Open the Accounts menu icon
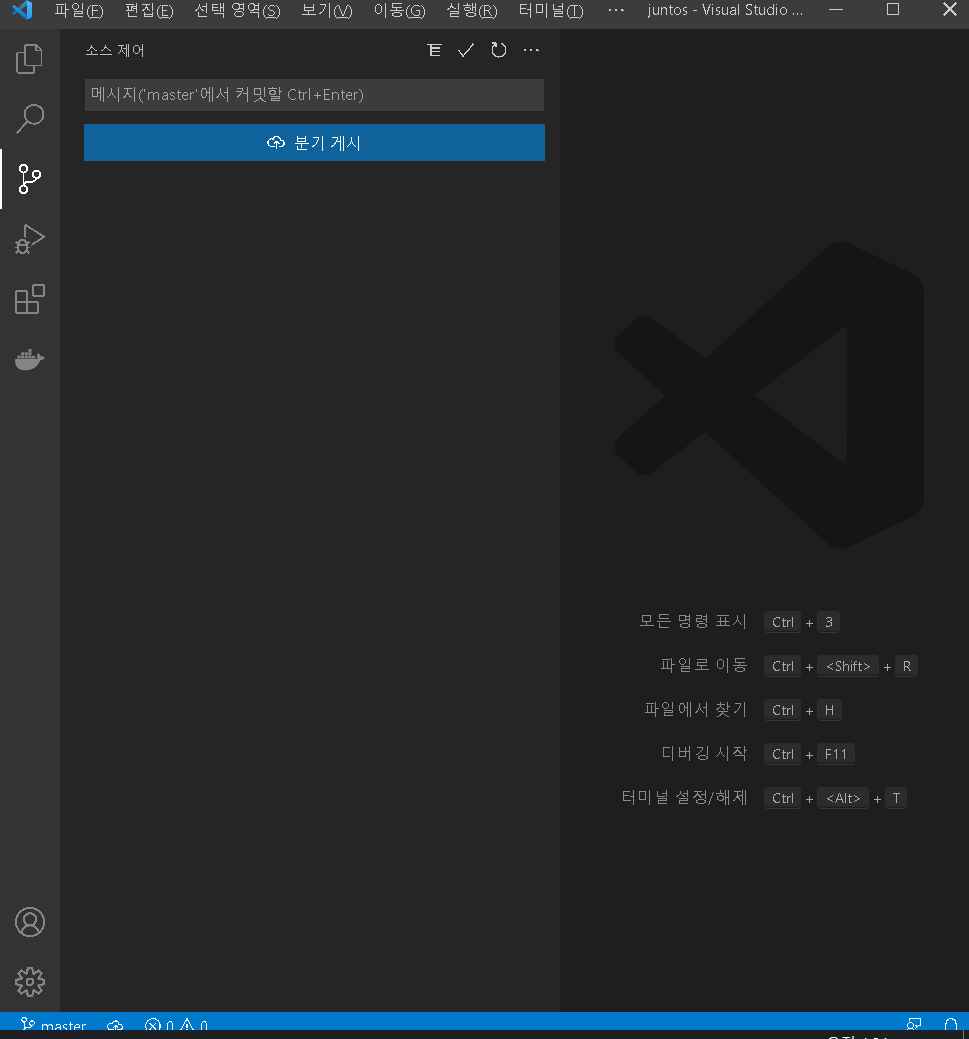The image size is (969, 1039). (30, 922)
